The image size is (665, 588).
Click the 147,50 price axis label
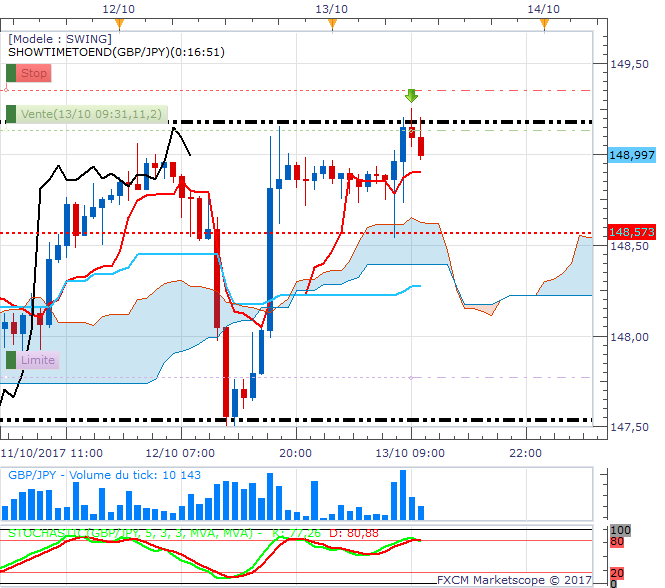(x=629, y=427)
